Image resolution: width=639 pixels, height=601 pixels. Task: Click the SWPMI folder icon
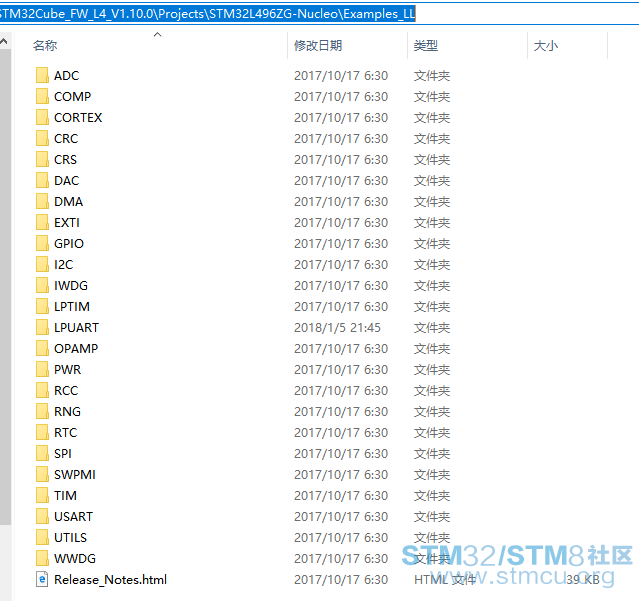42,474
